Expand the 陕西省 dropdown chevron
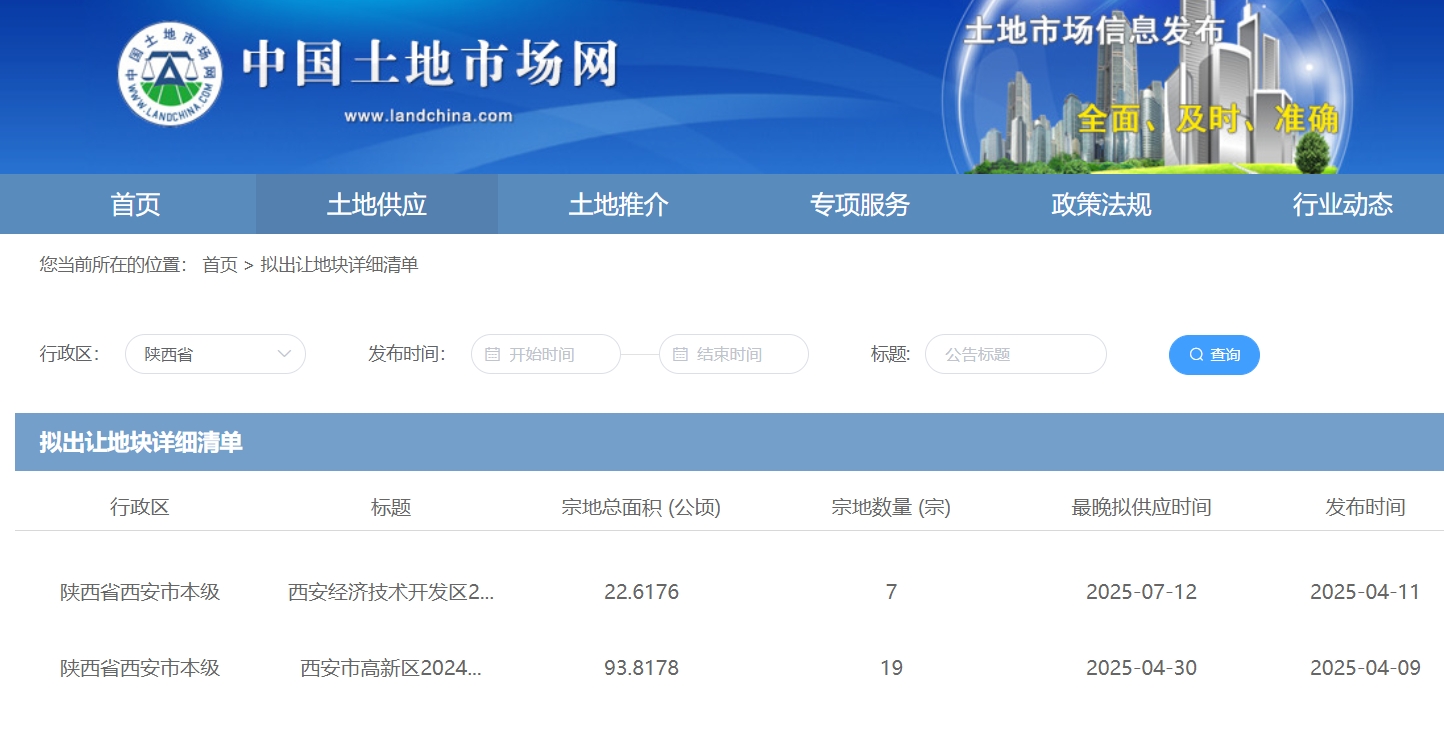 point(284,354)
